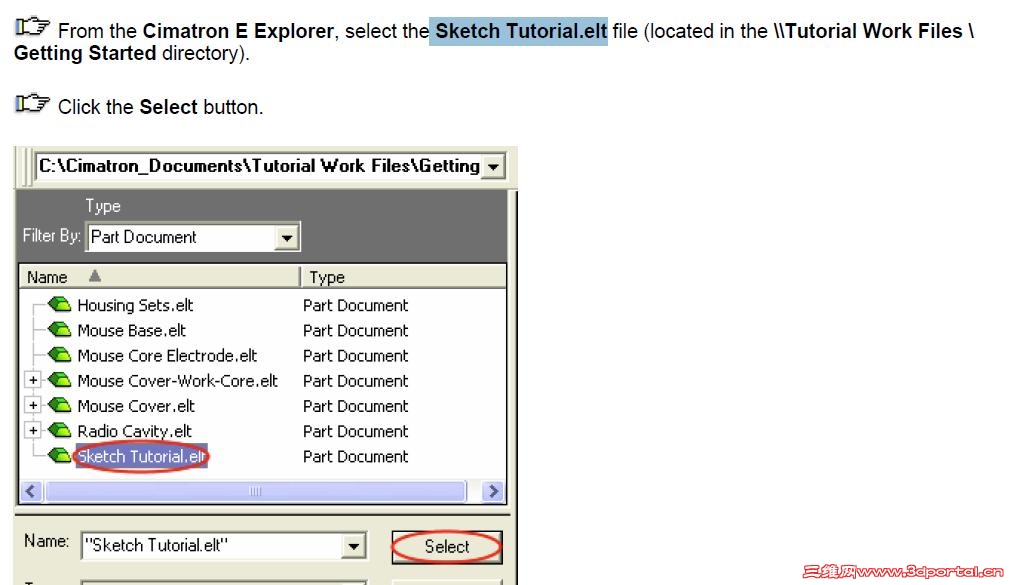Click the horizontal scrollbar right arrow
The image size is (1023, 585).
493,491
